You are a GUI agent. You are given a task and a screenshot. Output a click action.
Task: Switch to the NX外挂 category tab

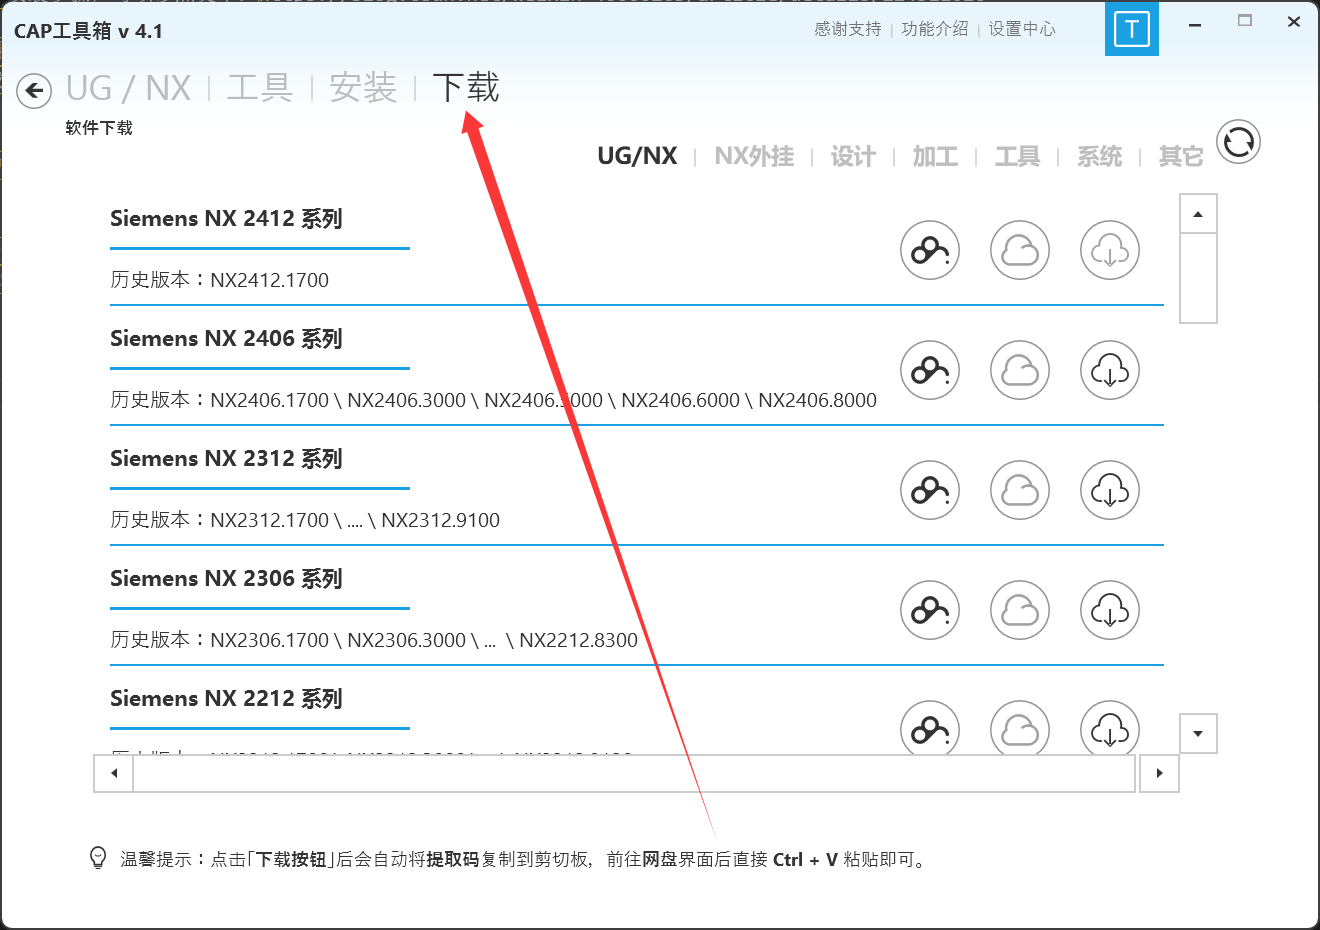point(754,157)
